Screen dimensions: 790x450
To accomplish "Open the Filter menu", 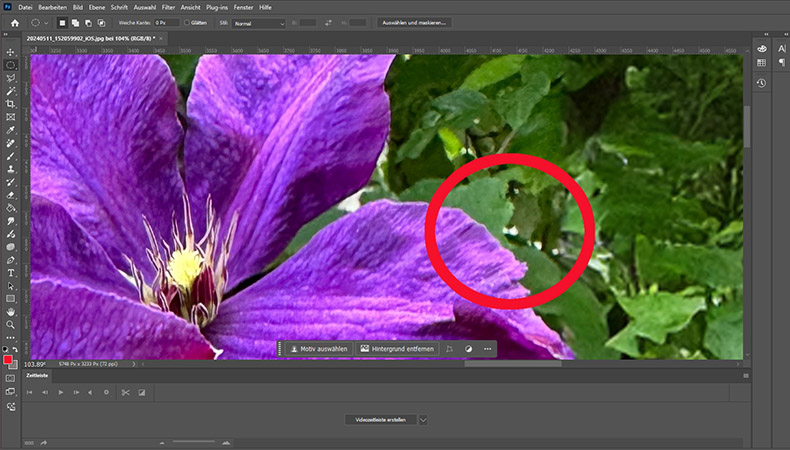I will coord(169,7).
